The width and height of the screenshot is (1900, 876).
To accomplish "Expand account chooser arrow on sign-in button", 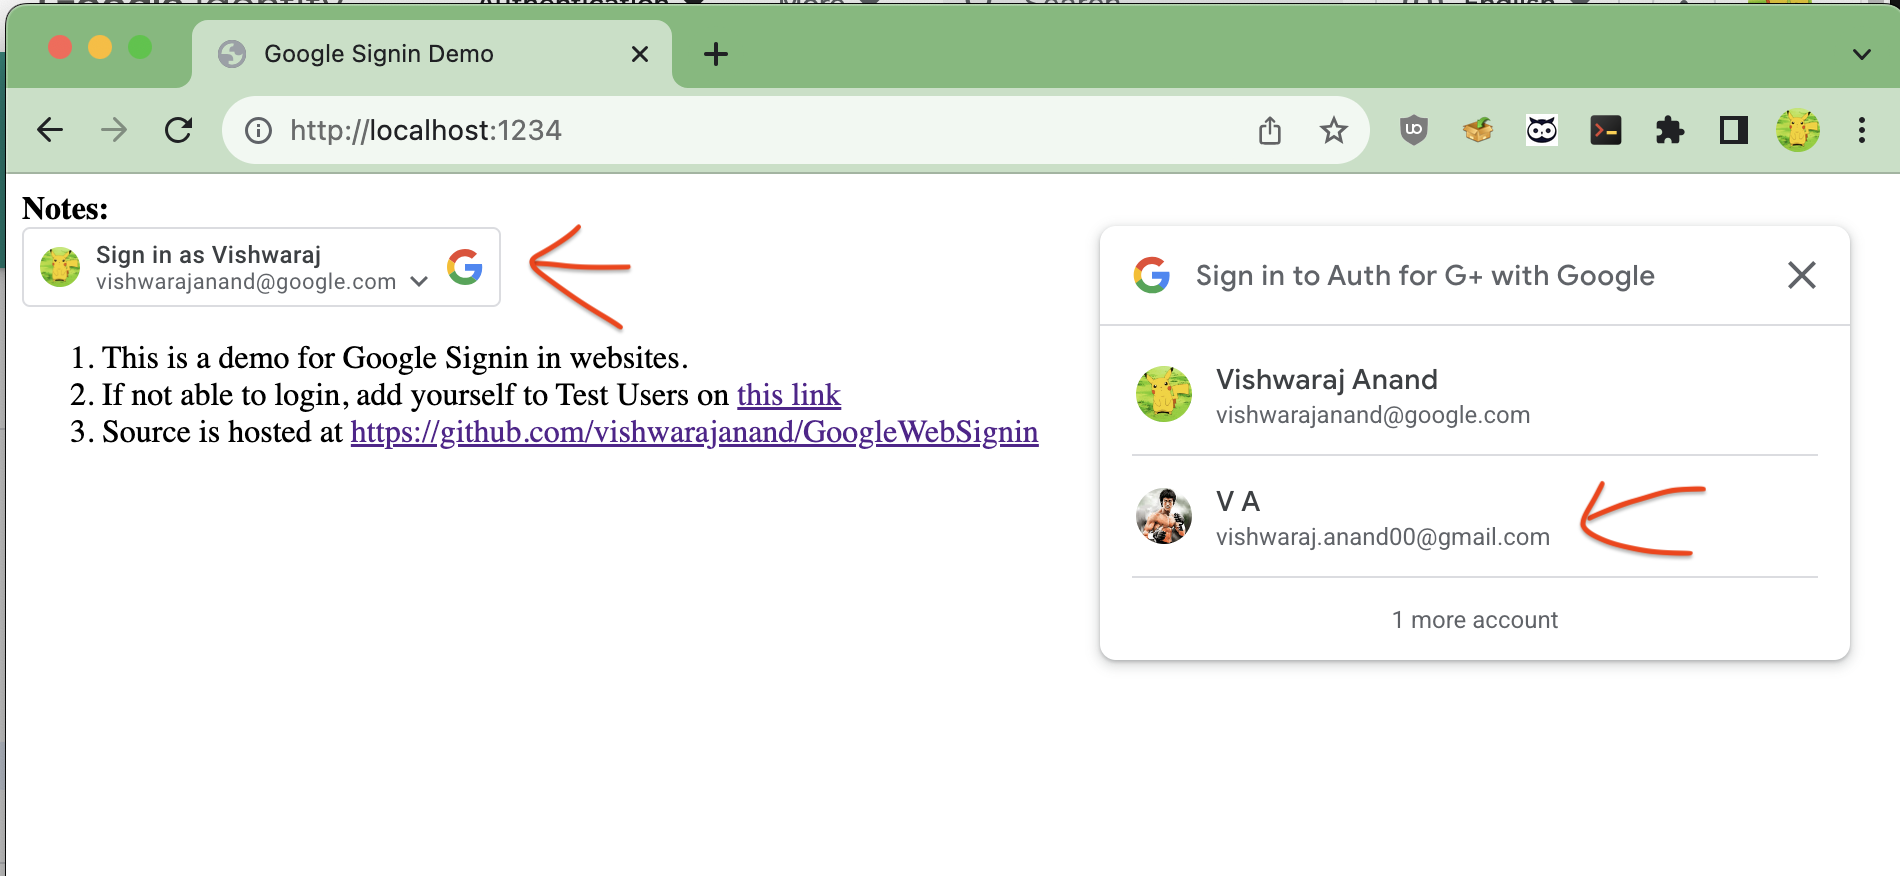I will [x=420, y=282].
